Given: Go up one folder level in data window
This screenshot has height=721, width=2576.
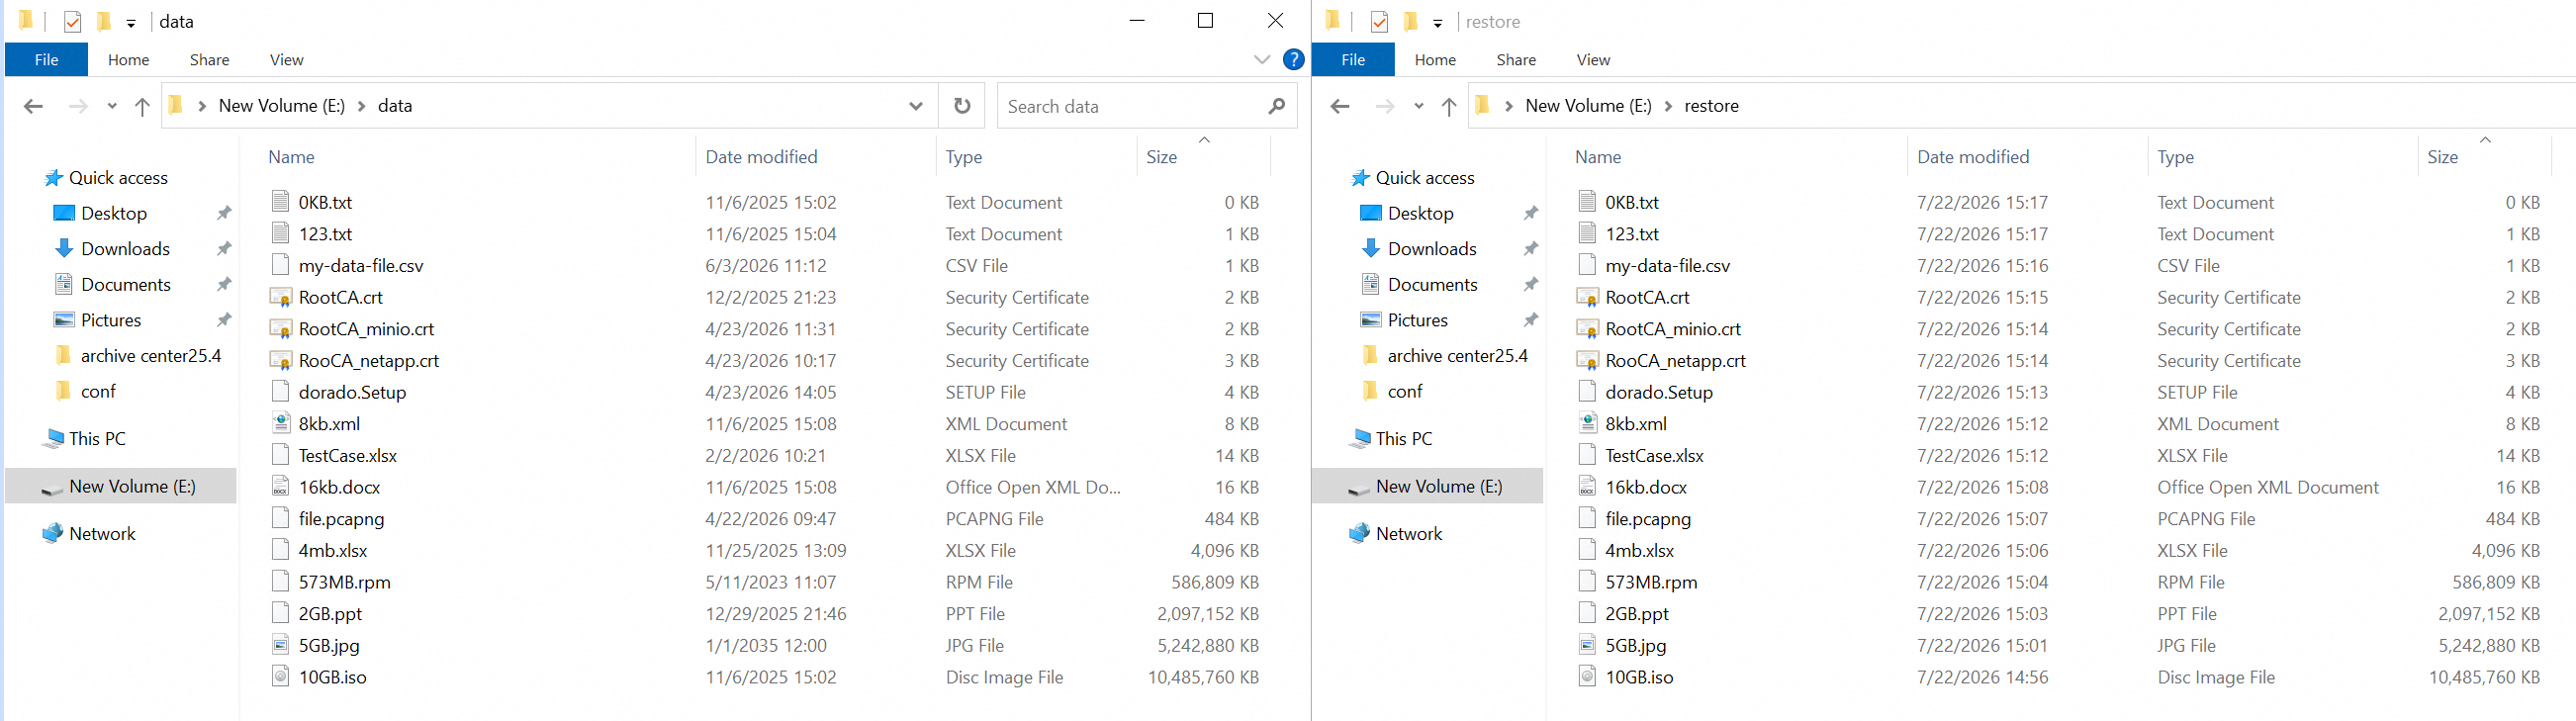Looking at the screenshot, I should point(142,106).
